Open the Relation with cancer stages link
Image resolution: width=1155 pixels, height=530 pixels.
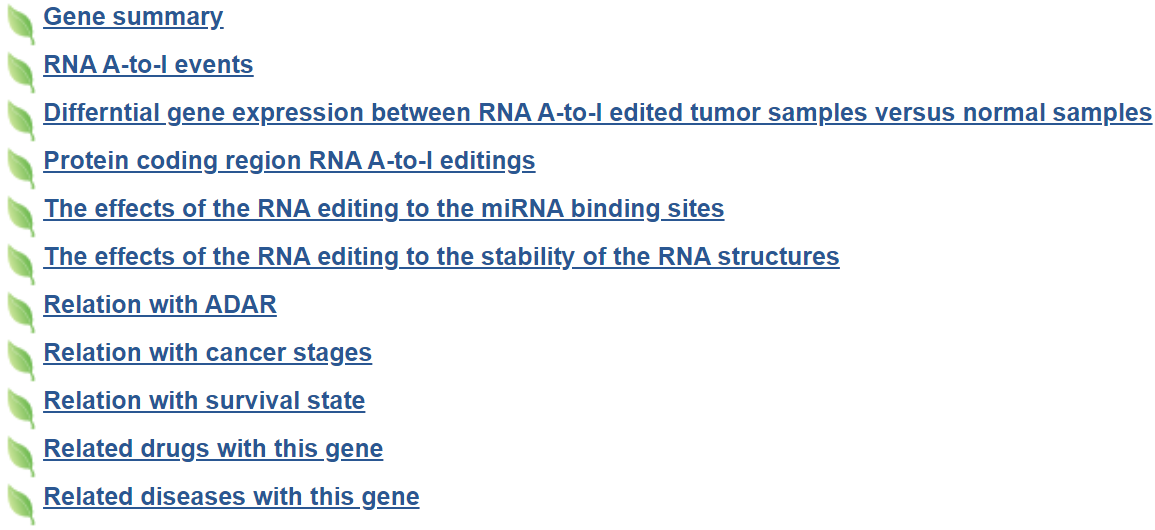click(207, 353)
